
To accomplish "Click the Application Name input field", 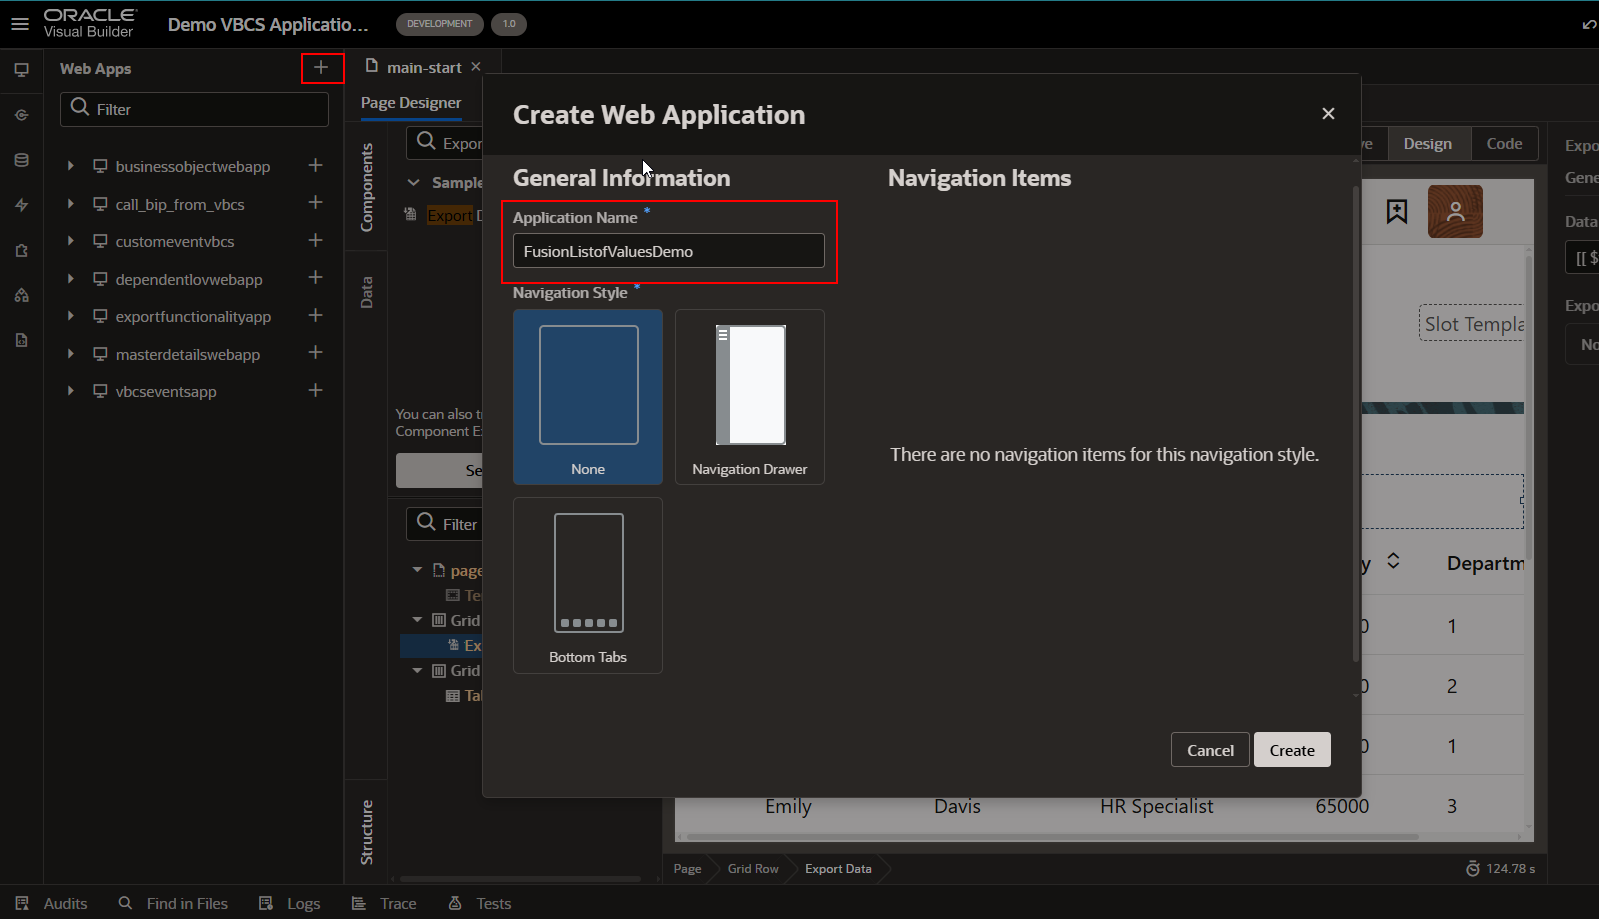I will 669,251.
